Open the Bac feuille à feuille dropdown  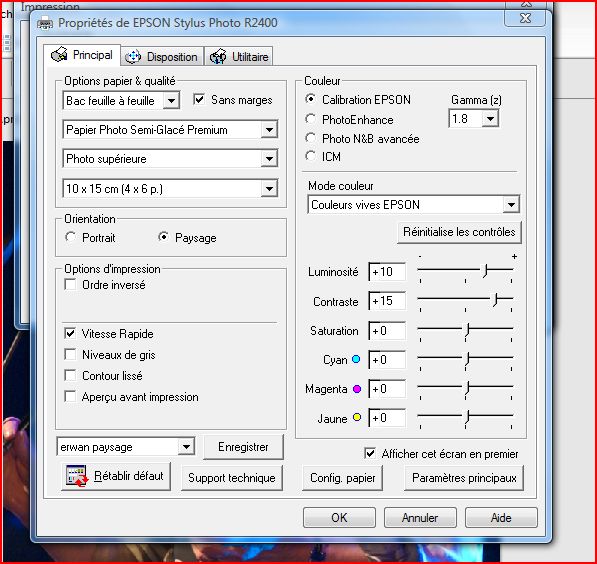click(x=121, y=101)
